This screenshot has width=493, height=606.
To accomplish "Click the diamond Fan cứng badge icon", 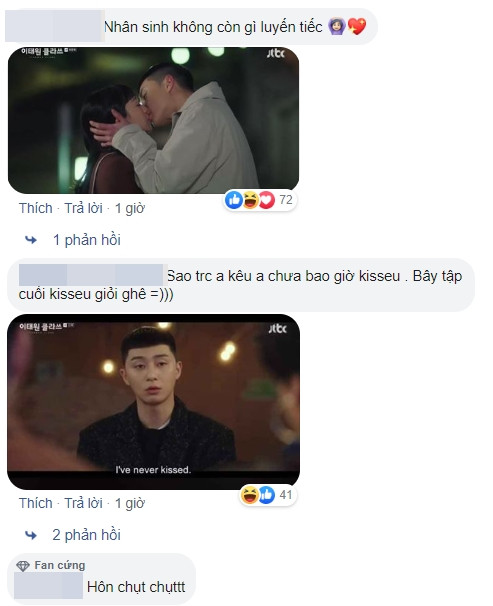I will [23, 566].
